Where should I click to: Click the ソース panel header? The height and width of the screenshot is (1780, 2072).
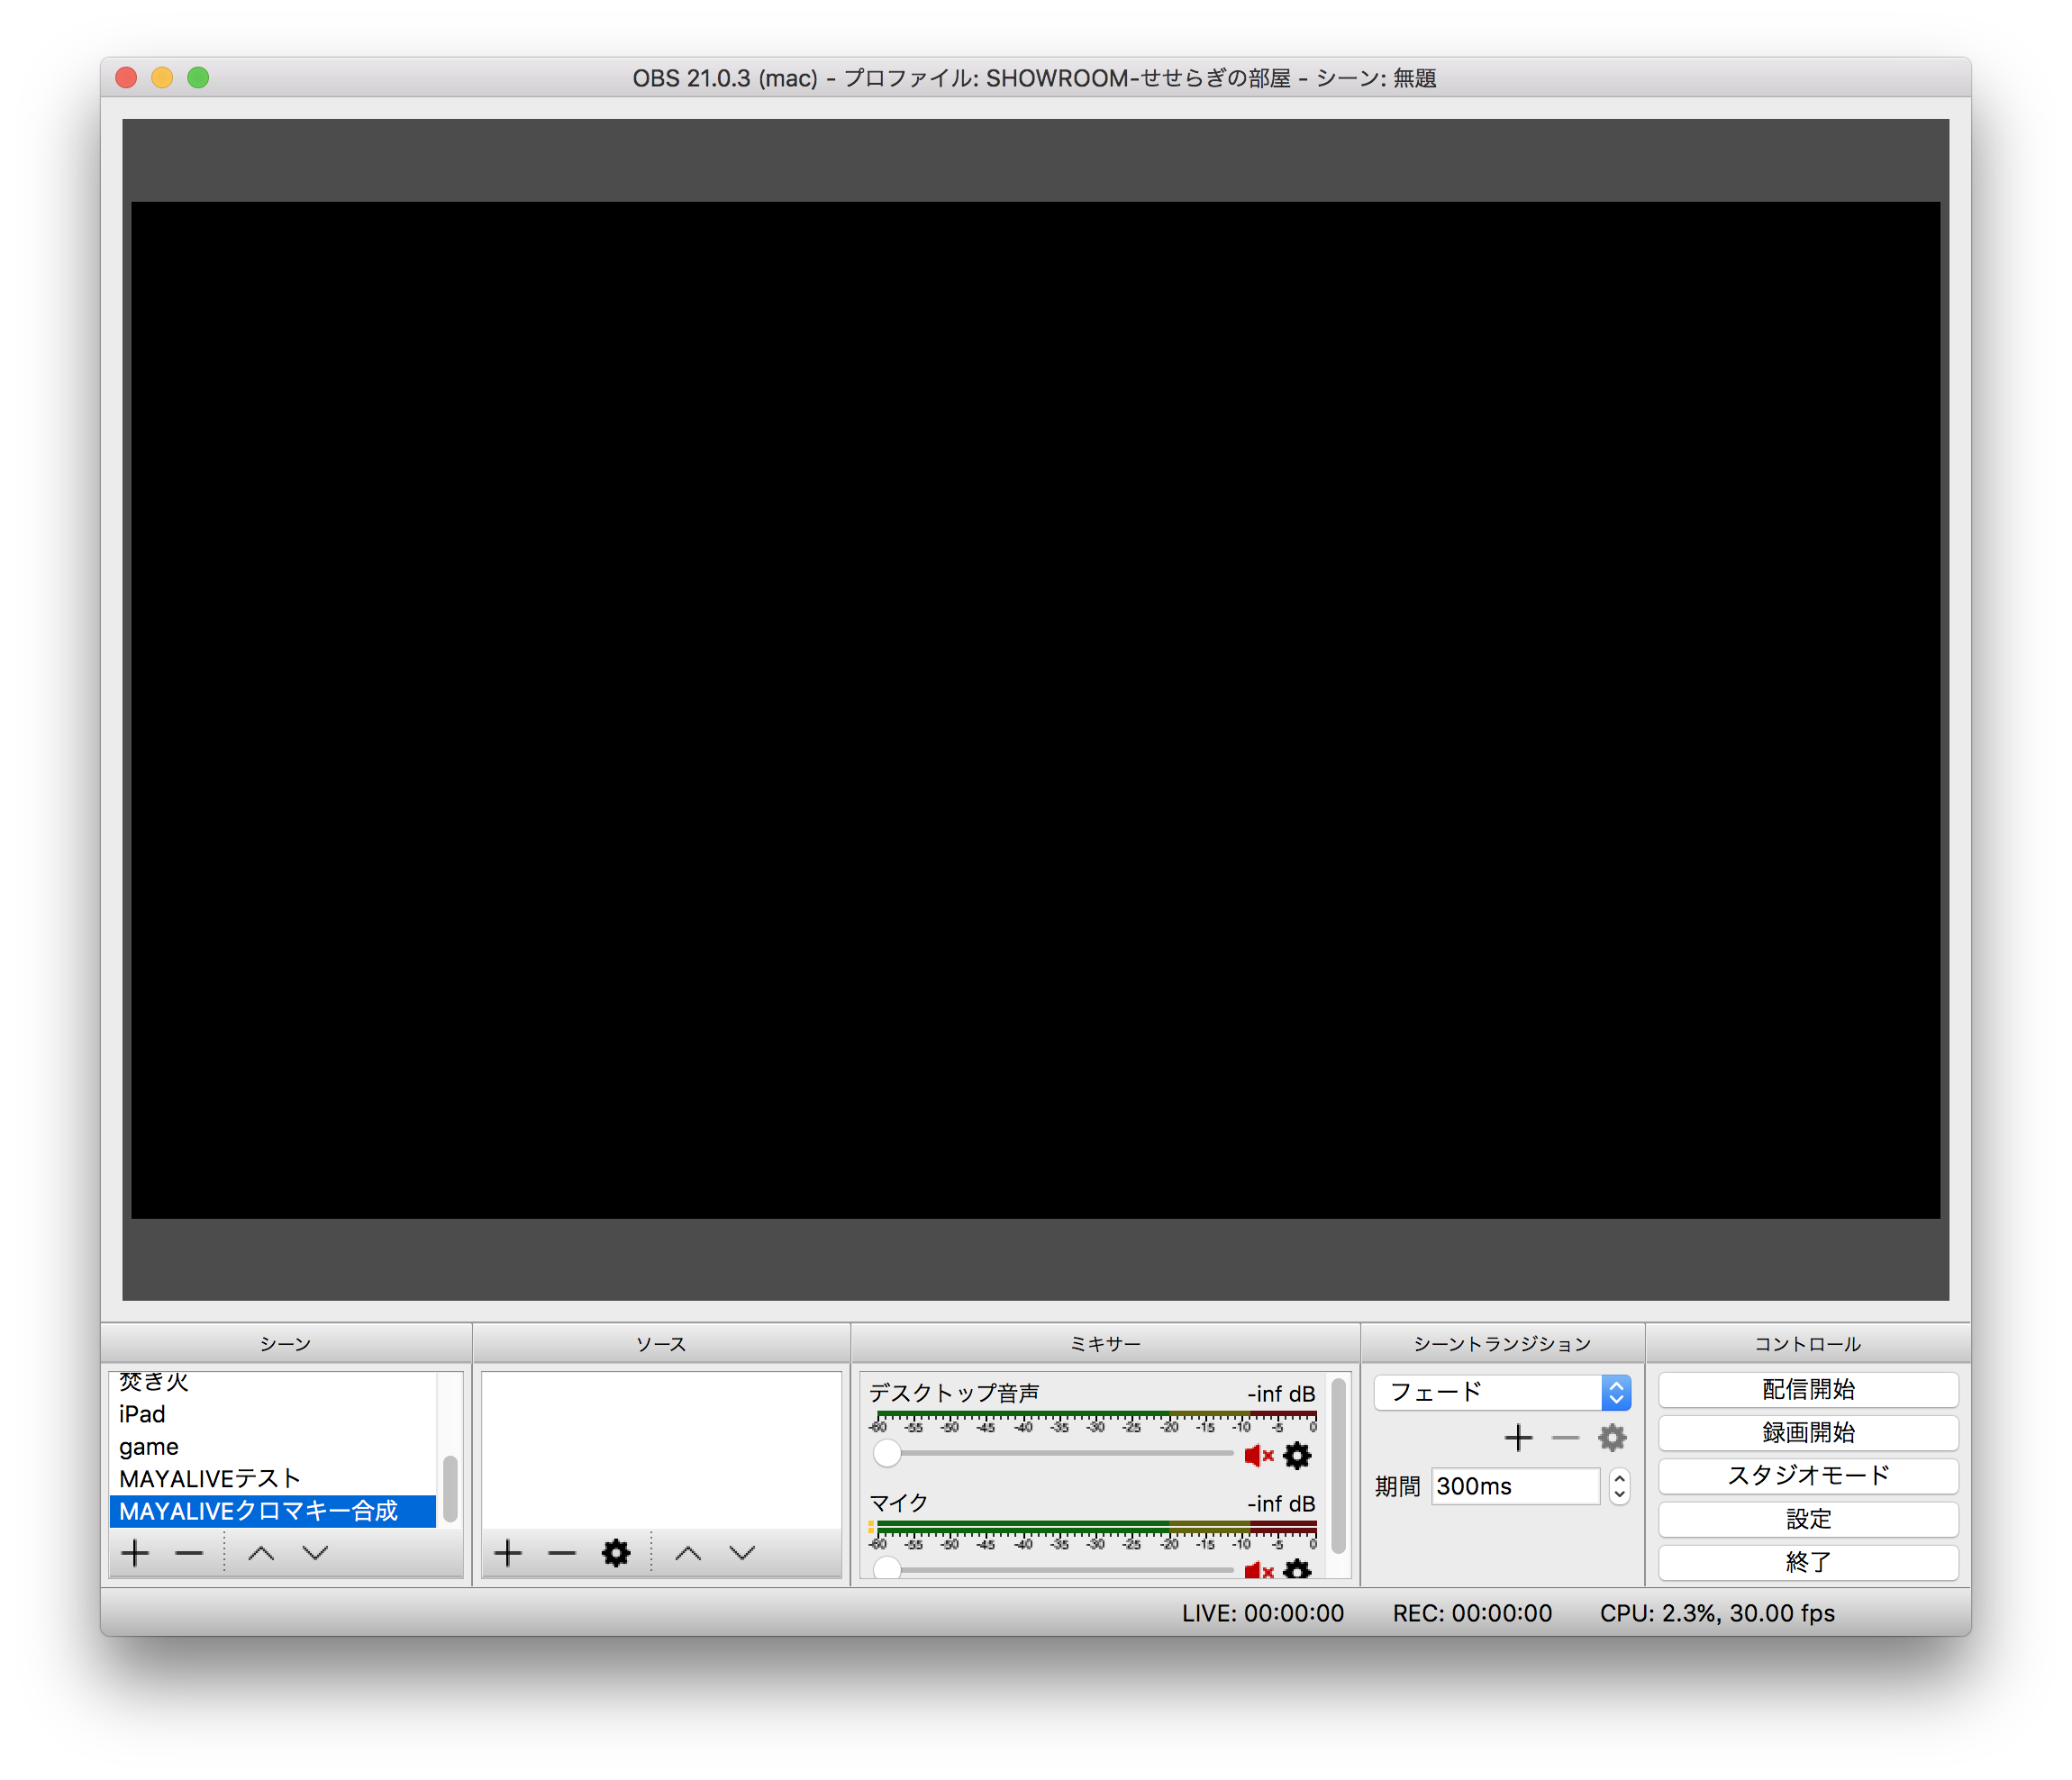tap(661, 1344)
